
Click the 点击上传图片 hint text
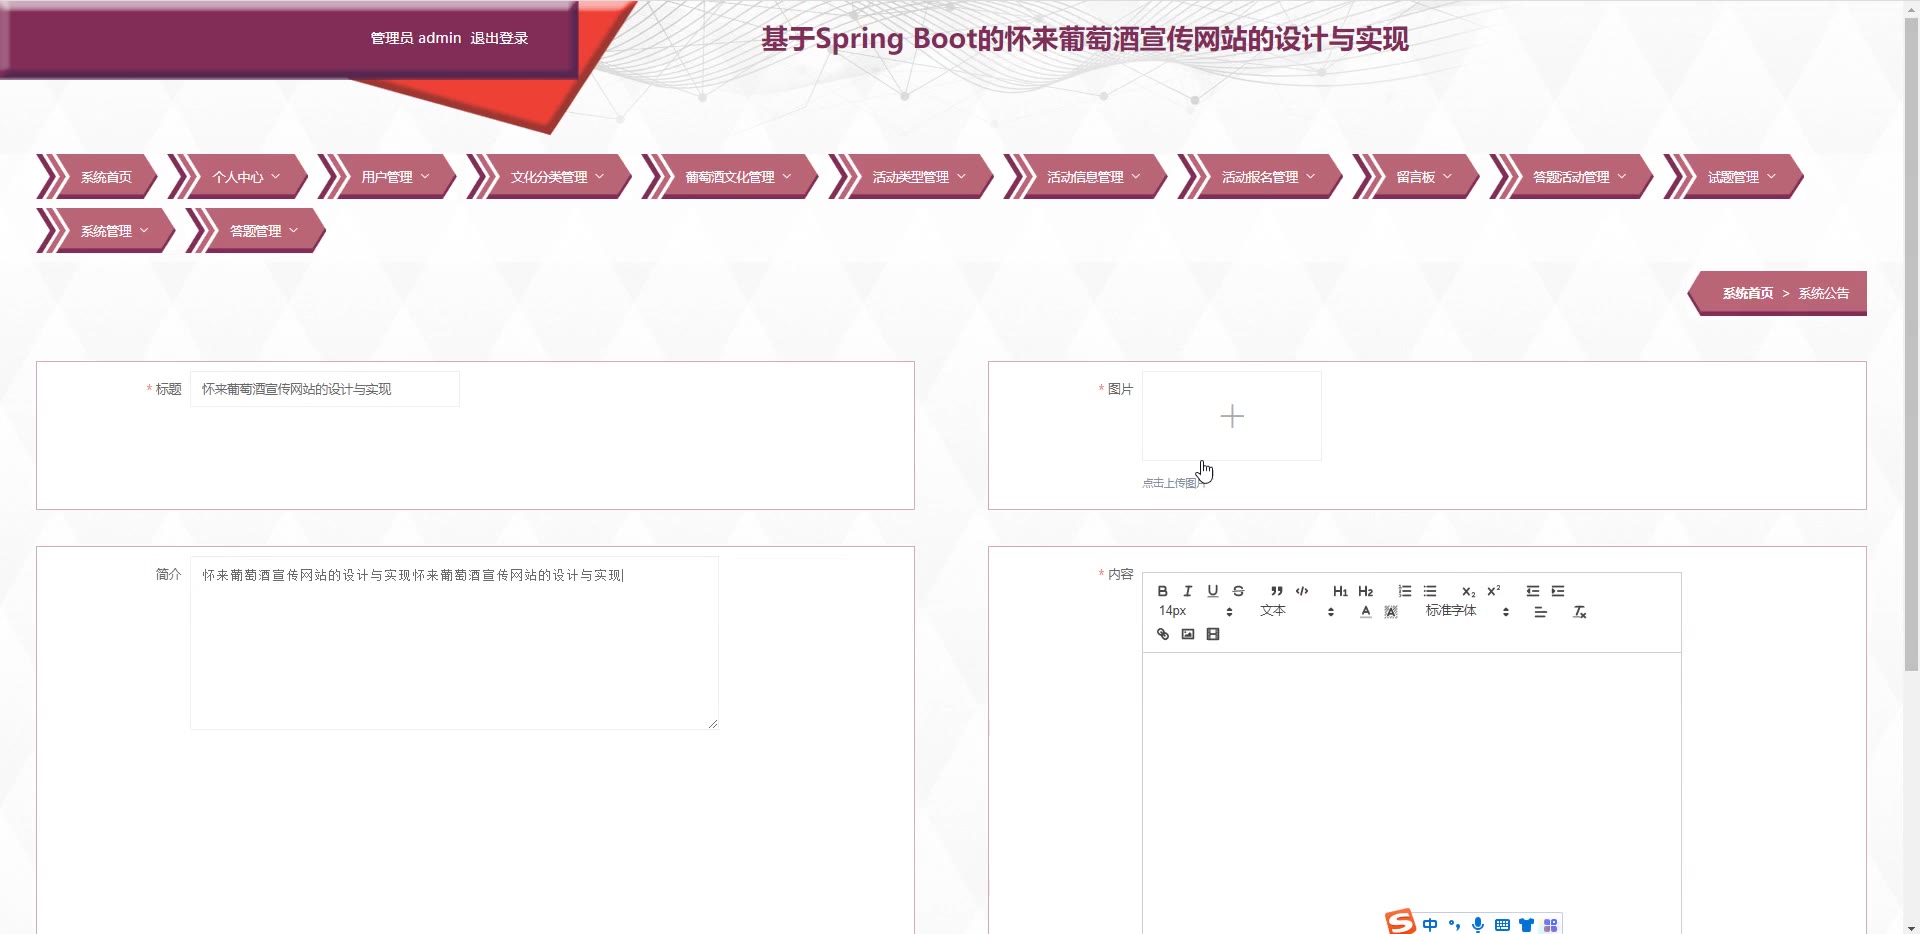(1174, 483)
